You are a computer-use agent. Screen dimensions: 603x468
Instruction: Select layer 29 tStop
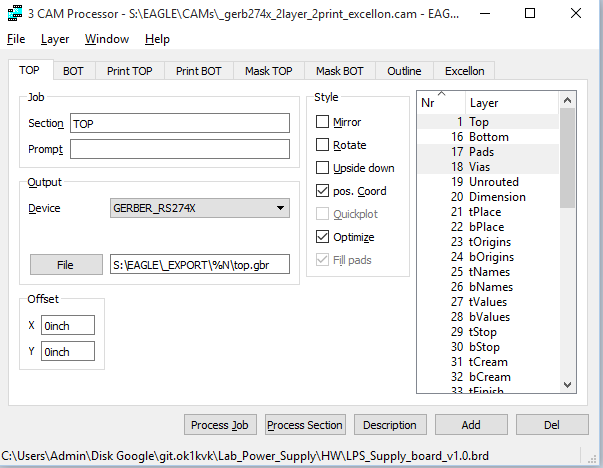point(488,331)
